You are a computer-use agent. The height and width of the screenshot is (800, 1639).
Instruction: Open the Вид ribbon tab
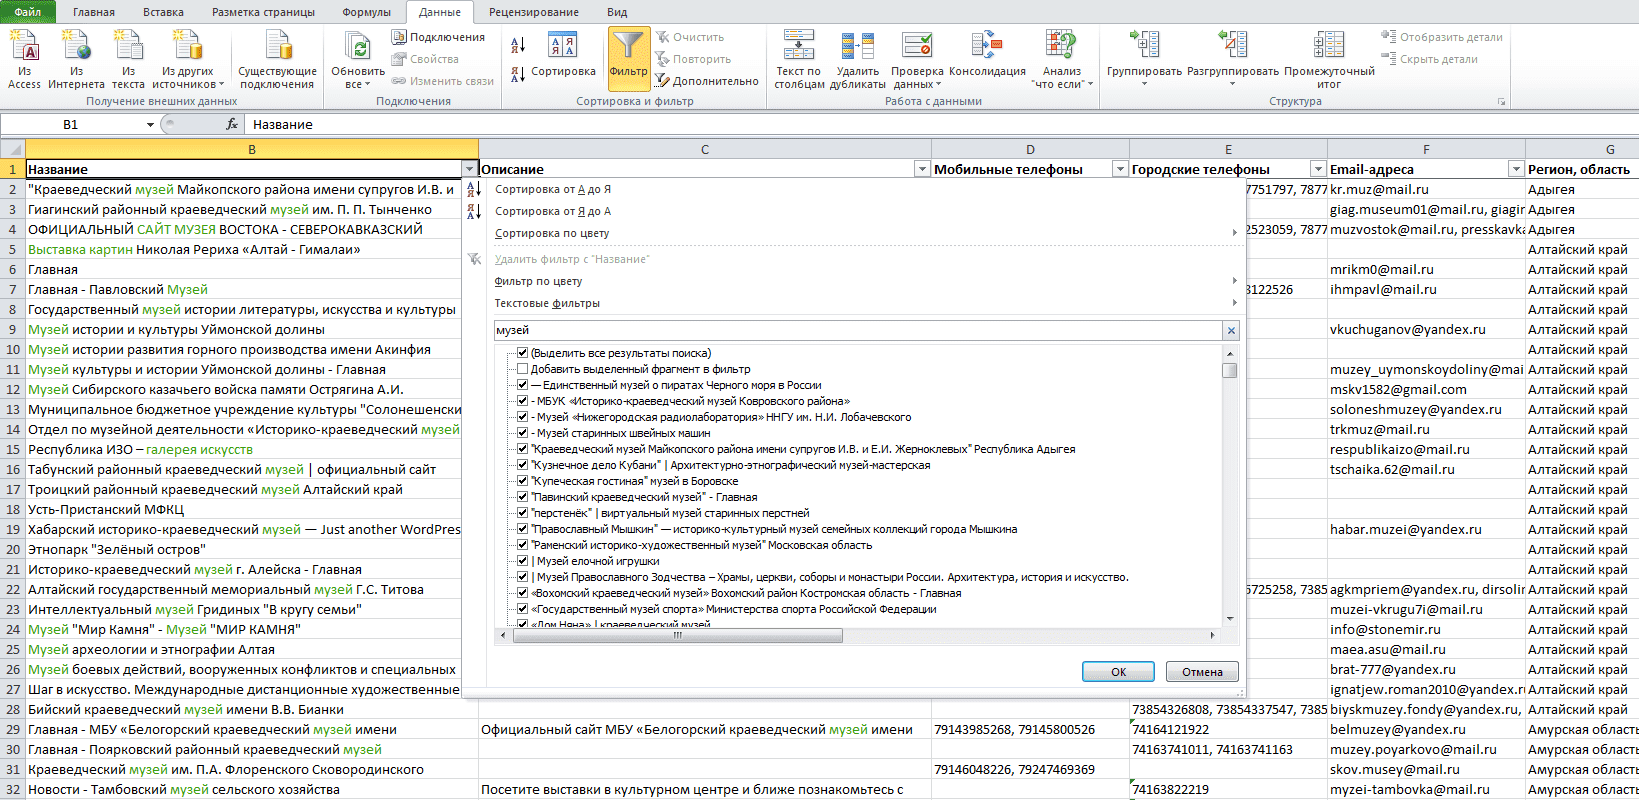[x=617, y=12]
